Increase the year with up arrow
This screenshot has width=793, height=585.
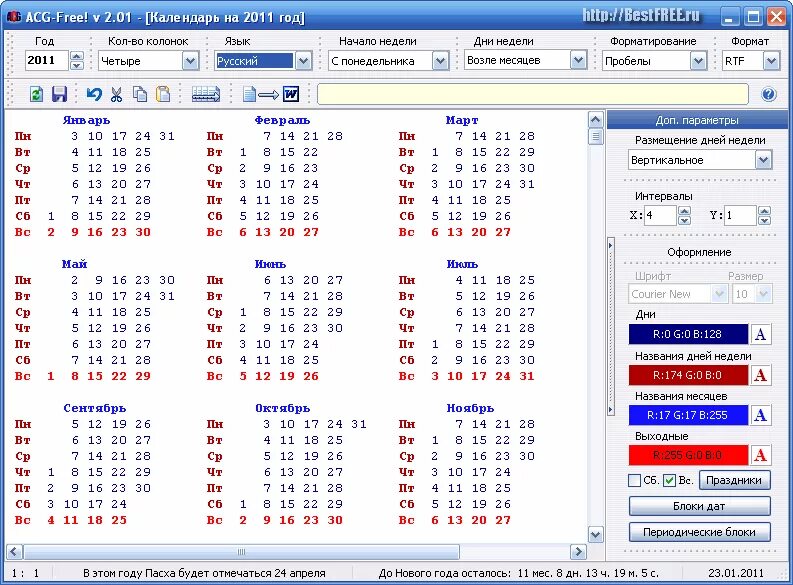pos(77,56)
